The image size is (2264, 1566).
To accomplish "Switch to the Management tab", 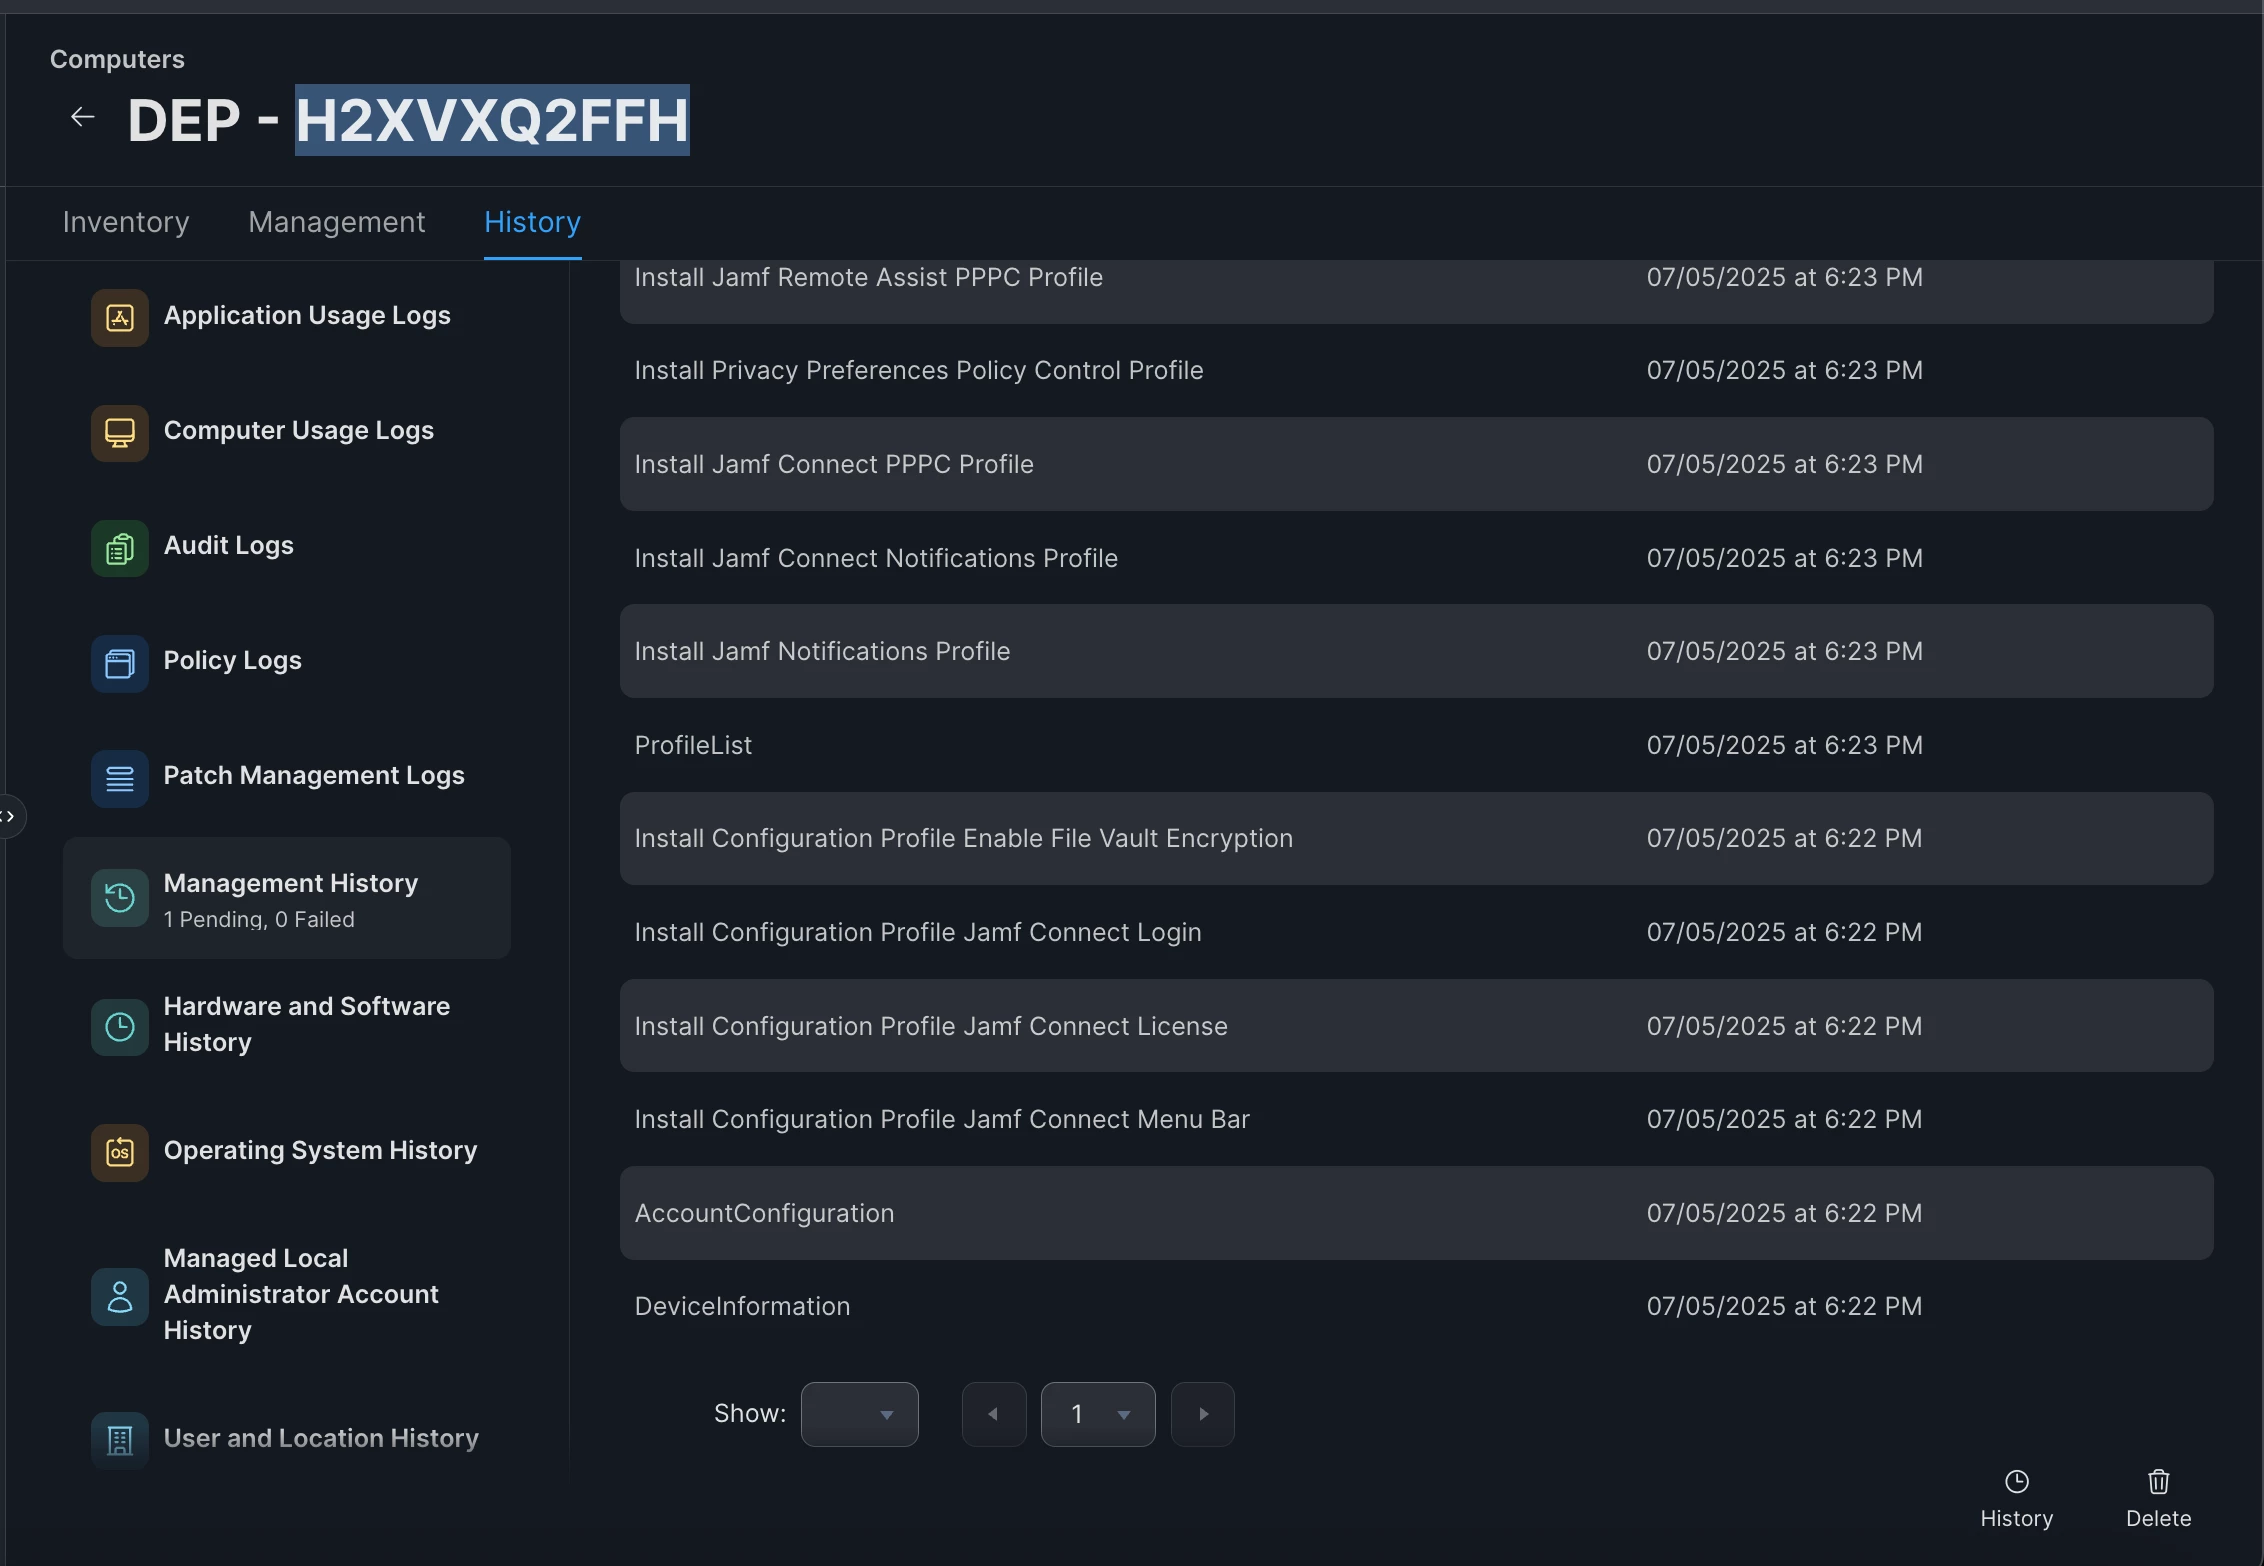I will click(337, 222).
